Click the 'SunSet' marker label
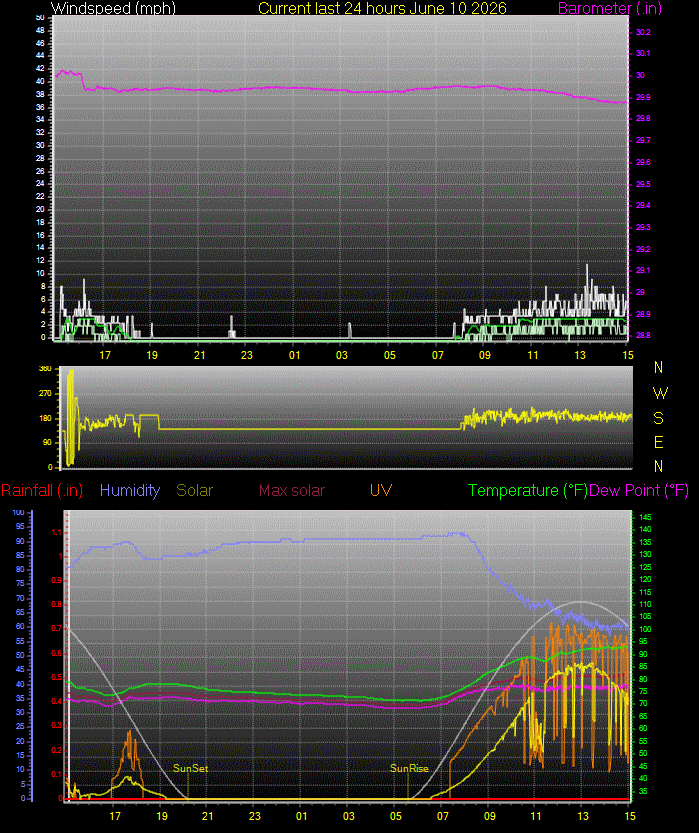Image resolution: width=699 pixels, height=833 pixels. coord(190,768)
